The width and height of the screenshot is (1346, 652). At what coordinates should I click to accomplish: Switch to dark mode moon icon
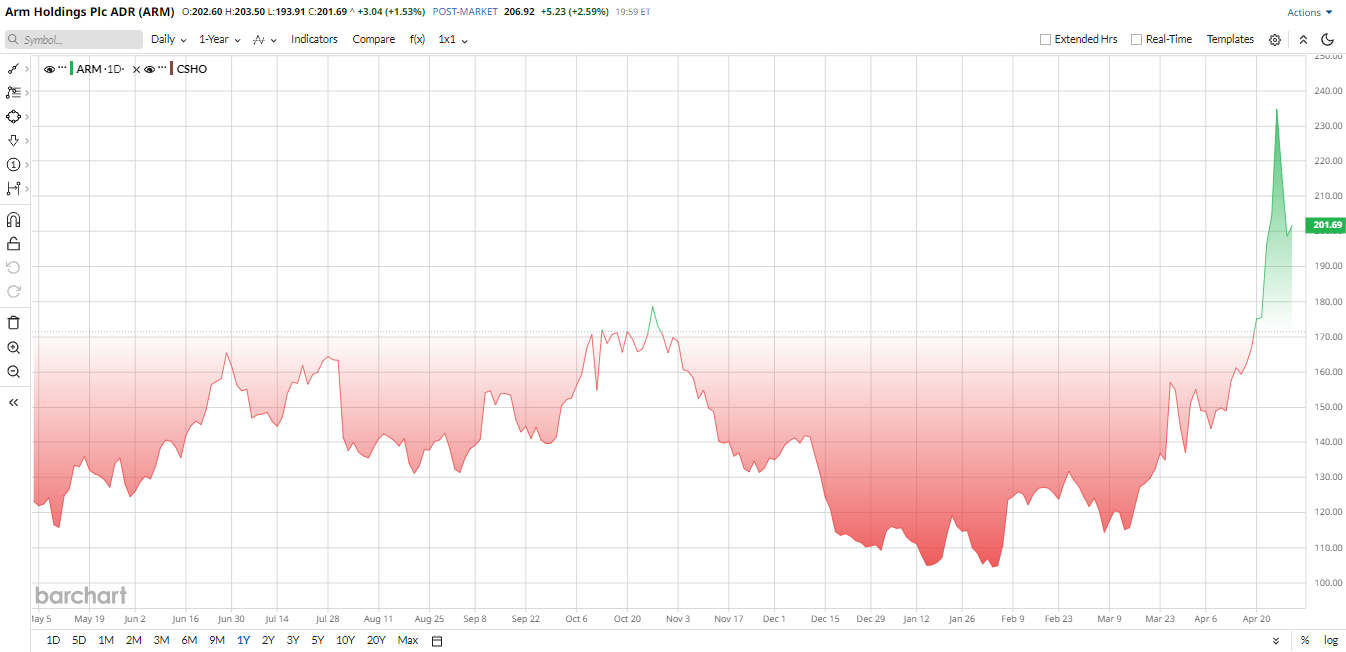1328,40
